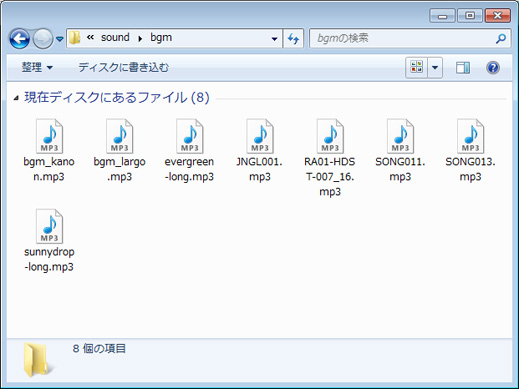Select the SONG011.mp3 file icon
The image size is (519, 389).
point(400,136)
